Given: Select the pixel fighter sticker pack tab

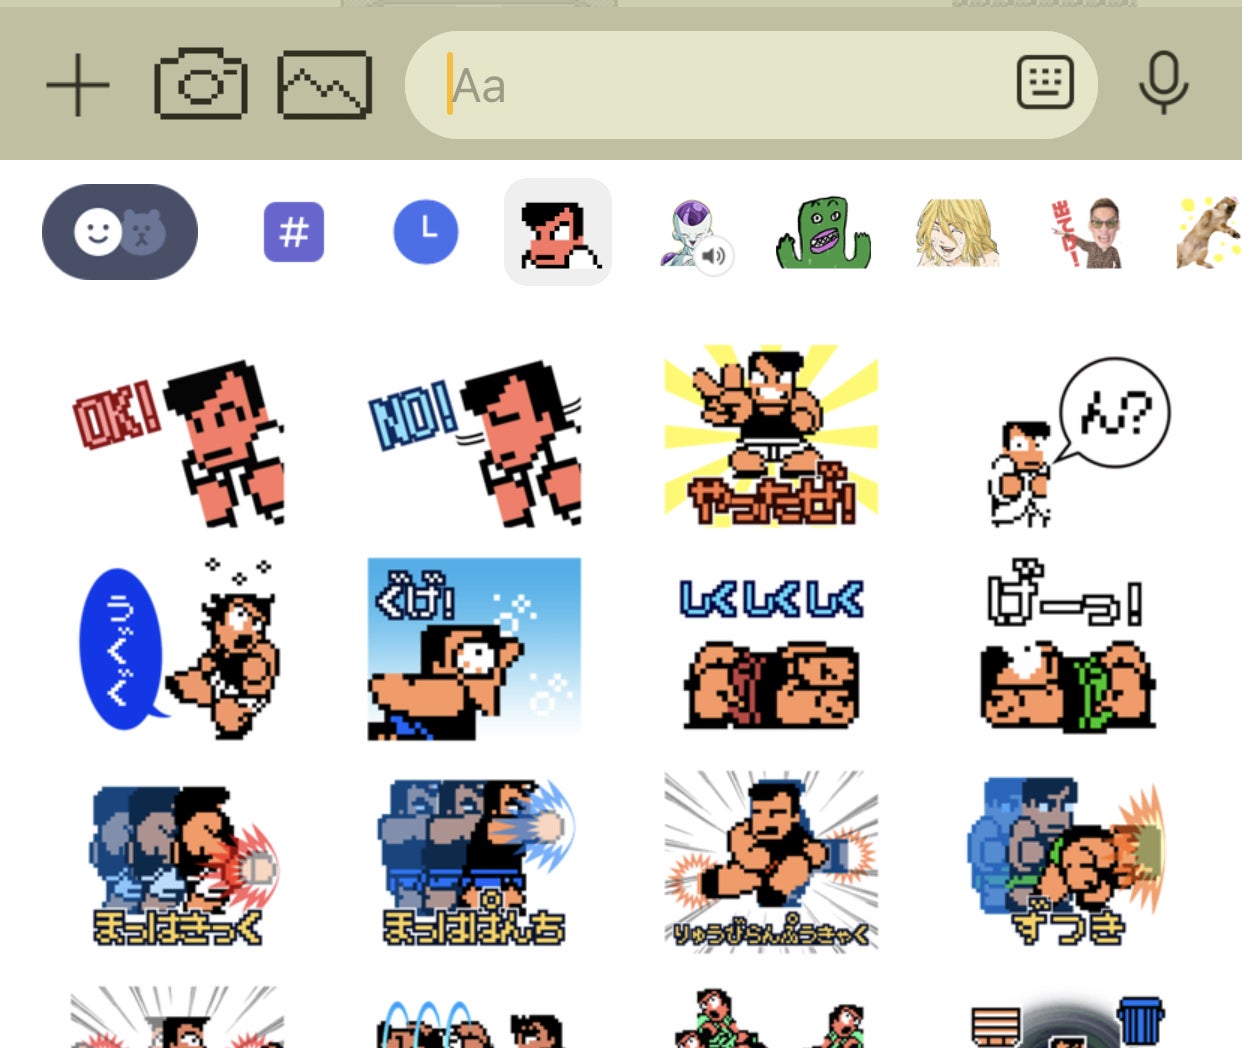Looking at the screenshot, I should (x=558, y=232).
